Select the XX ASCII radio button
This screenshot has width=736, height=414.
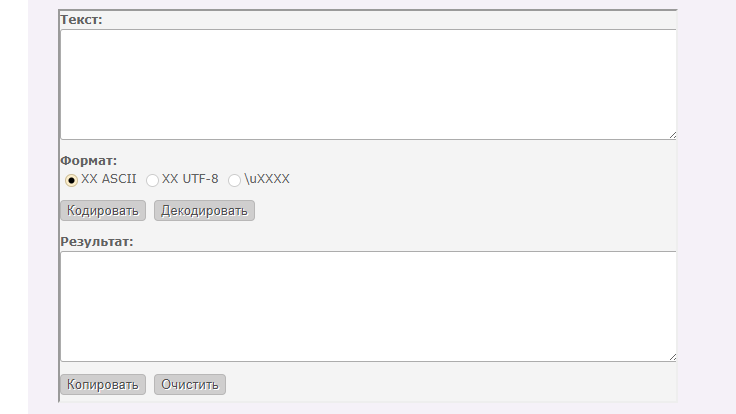[71, 180]
